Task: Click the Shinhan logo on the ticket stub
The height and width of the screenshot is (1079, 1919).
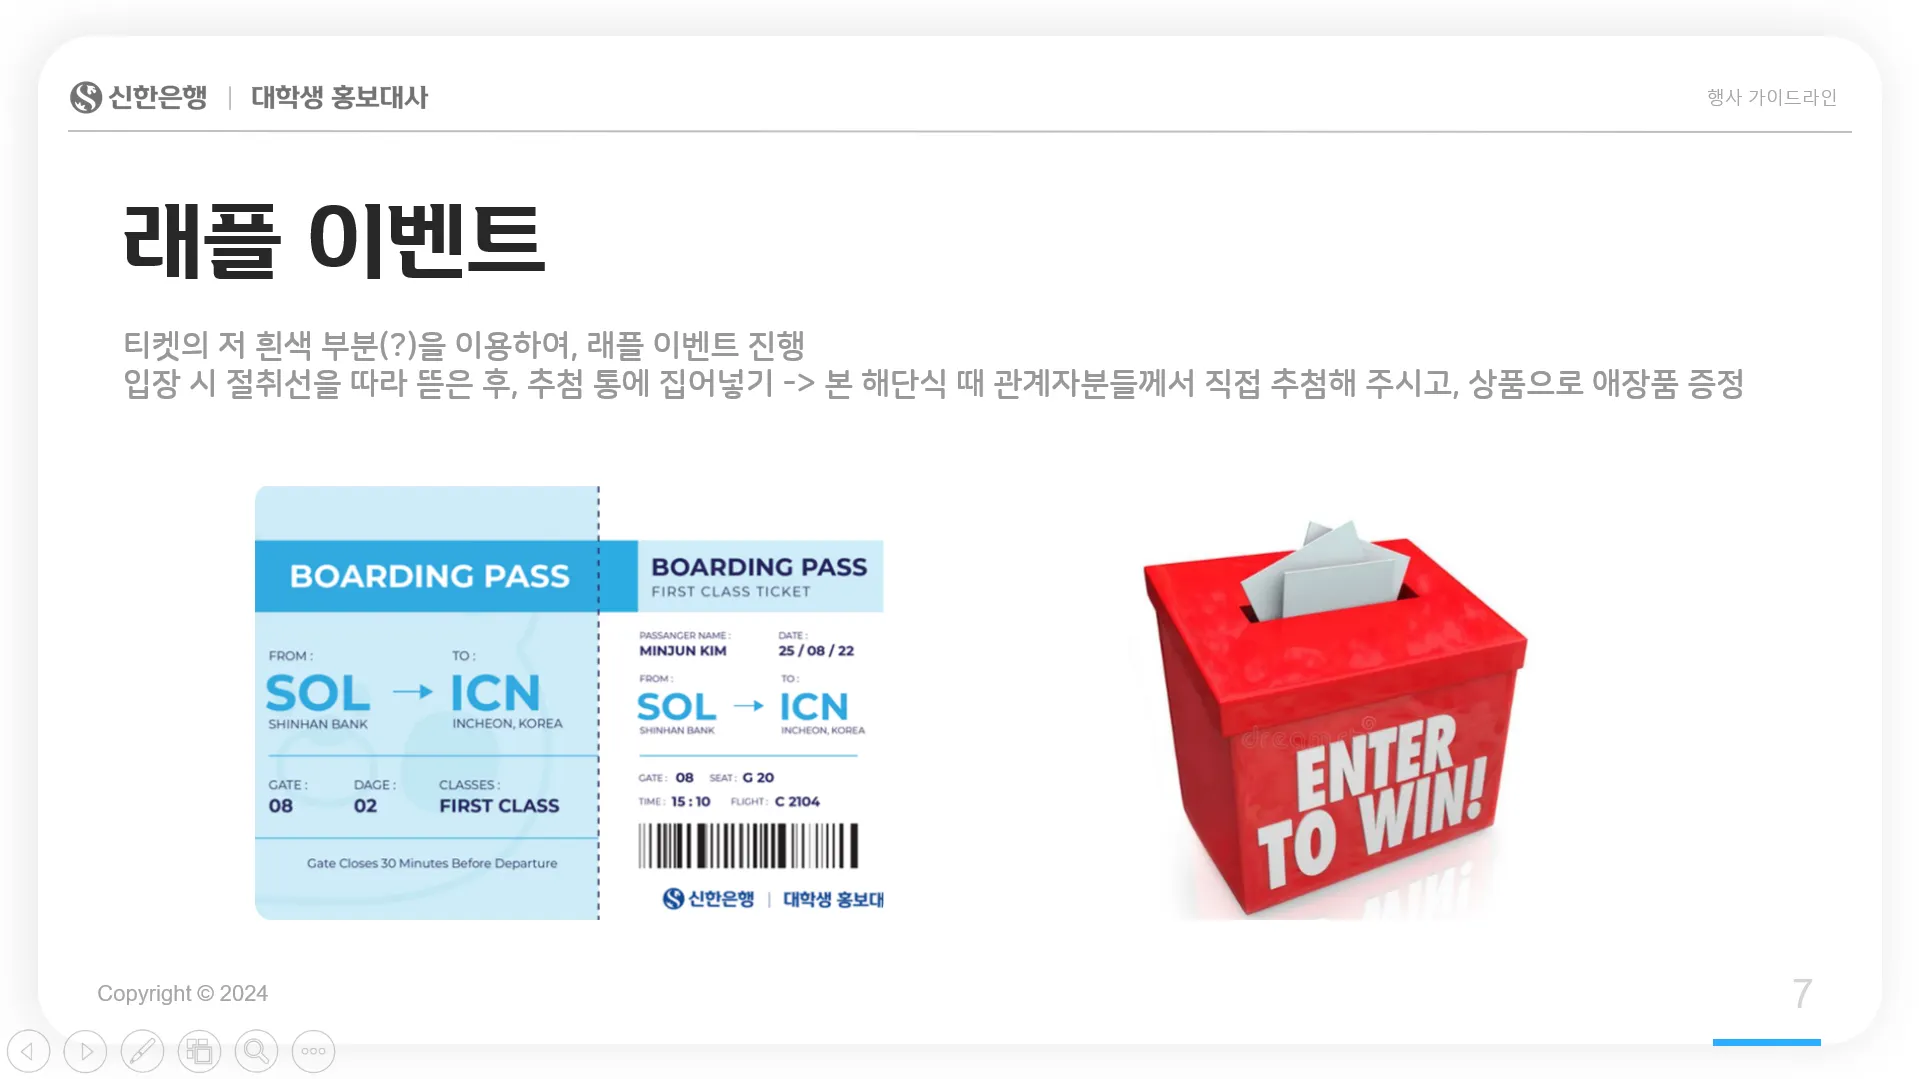Action: tap(674, 899)
